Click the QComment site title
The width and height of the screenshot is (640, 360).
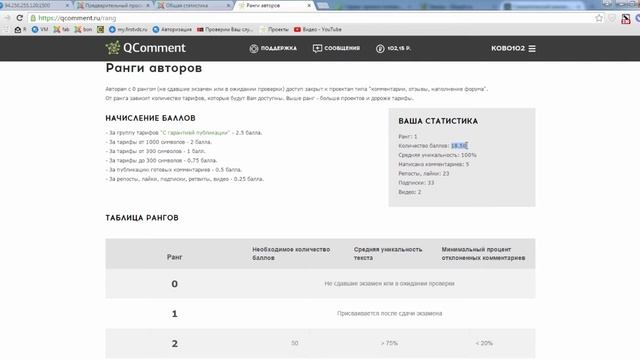pyautogui.click(x=154, y=48)
